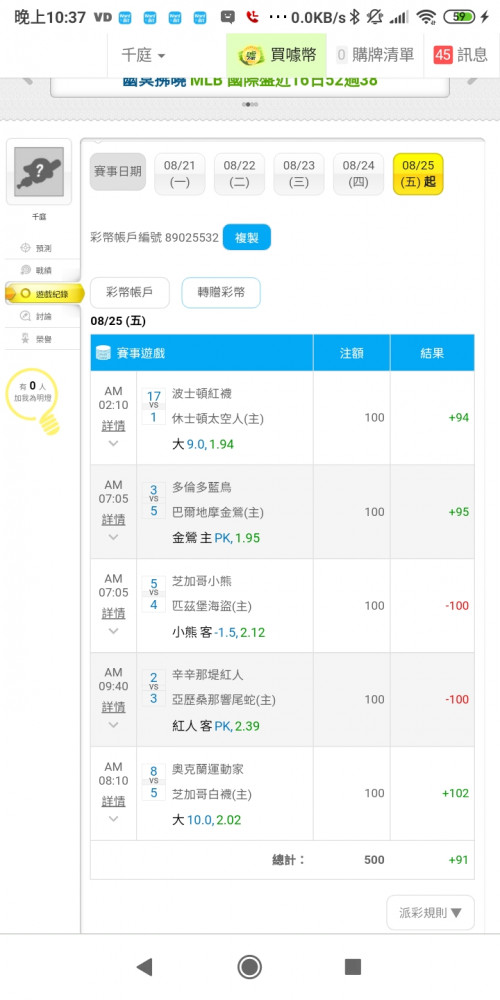This screenshot has height=1000, width=500.
Task: Click the 大 9.0, 1.94 bet line
Action: (x=203, y=445)
